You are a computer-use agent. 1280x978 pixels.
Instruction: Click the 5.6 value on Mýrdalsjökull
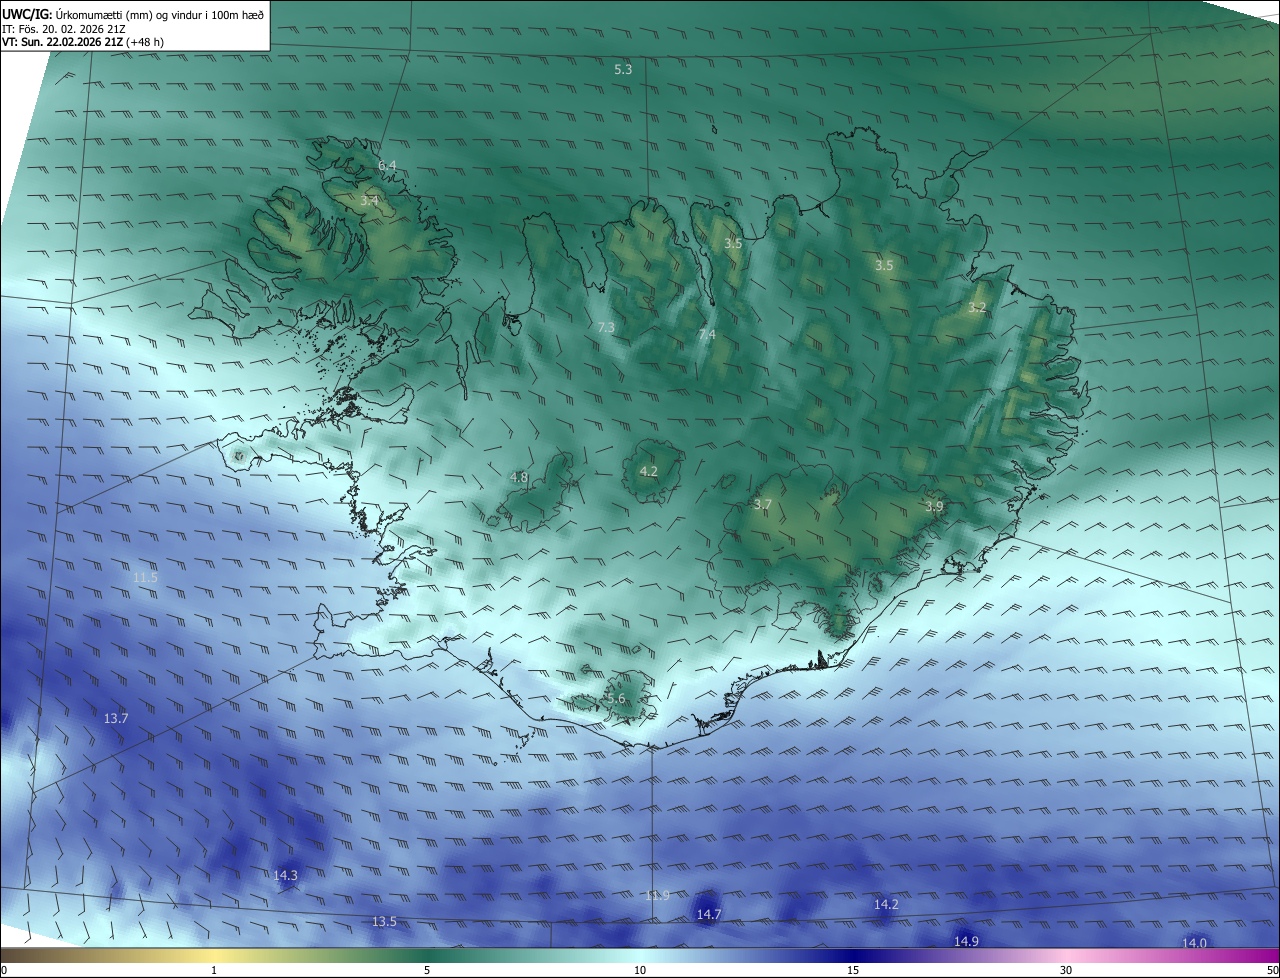point(615,699)
